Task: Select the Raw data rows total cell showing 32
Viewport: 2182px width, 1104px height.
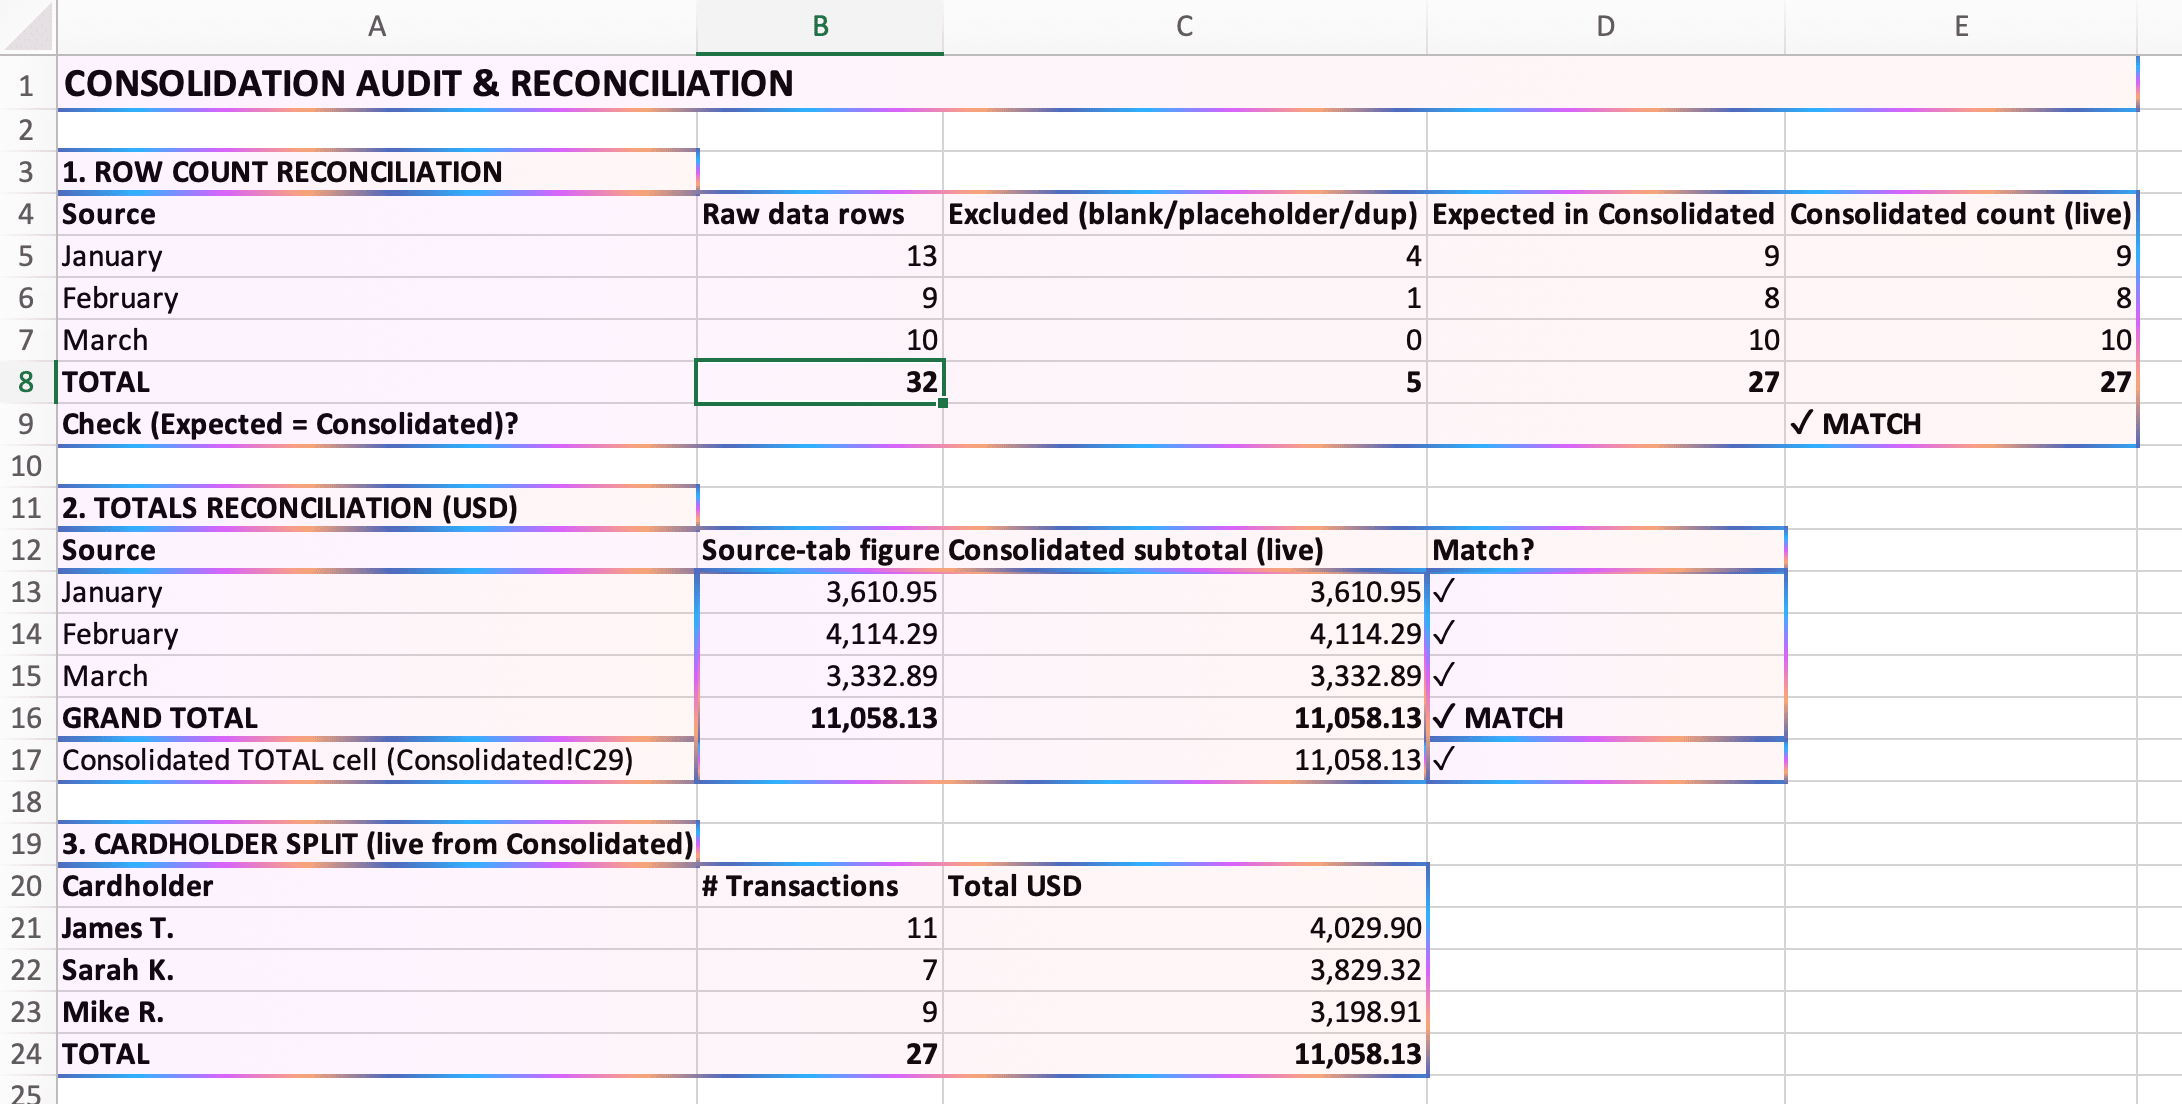Action: tap(820, 382)
